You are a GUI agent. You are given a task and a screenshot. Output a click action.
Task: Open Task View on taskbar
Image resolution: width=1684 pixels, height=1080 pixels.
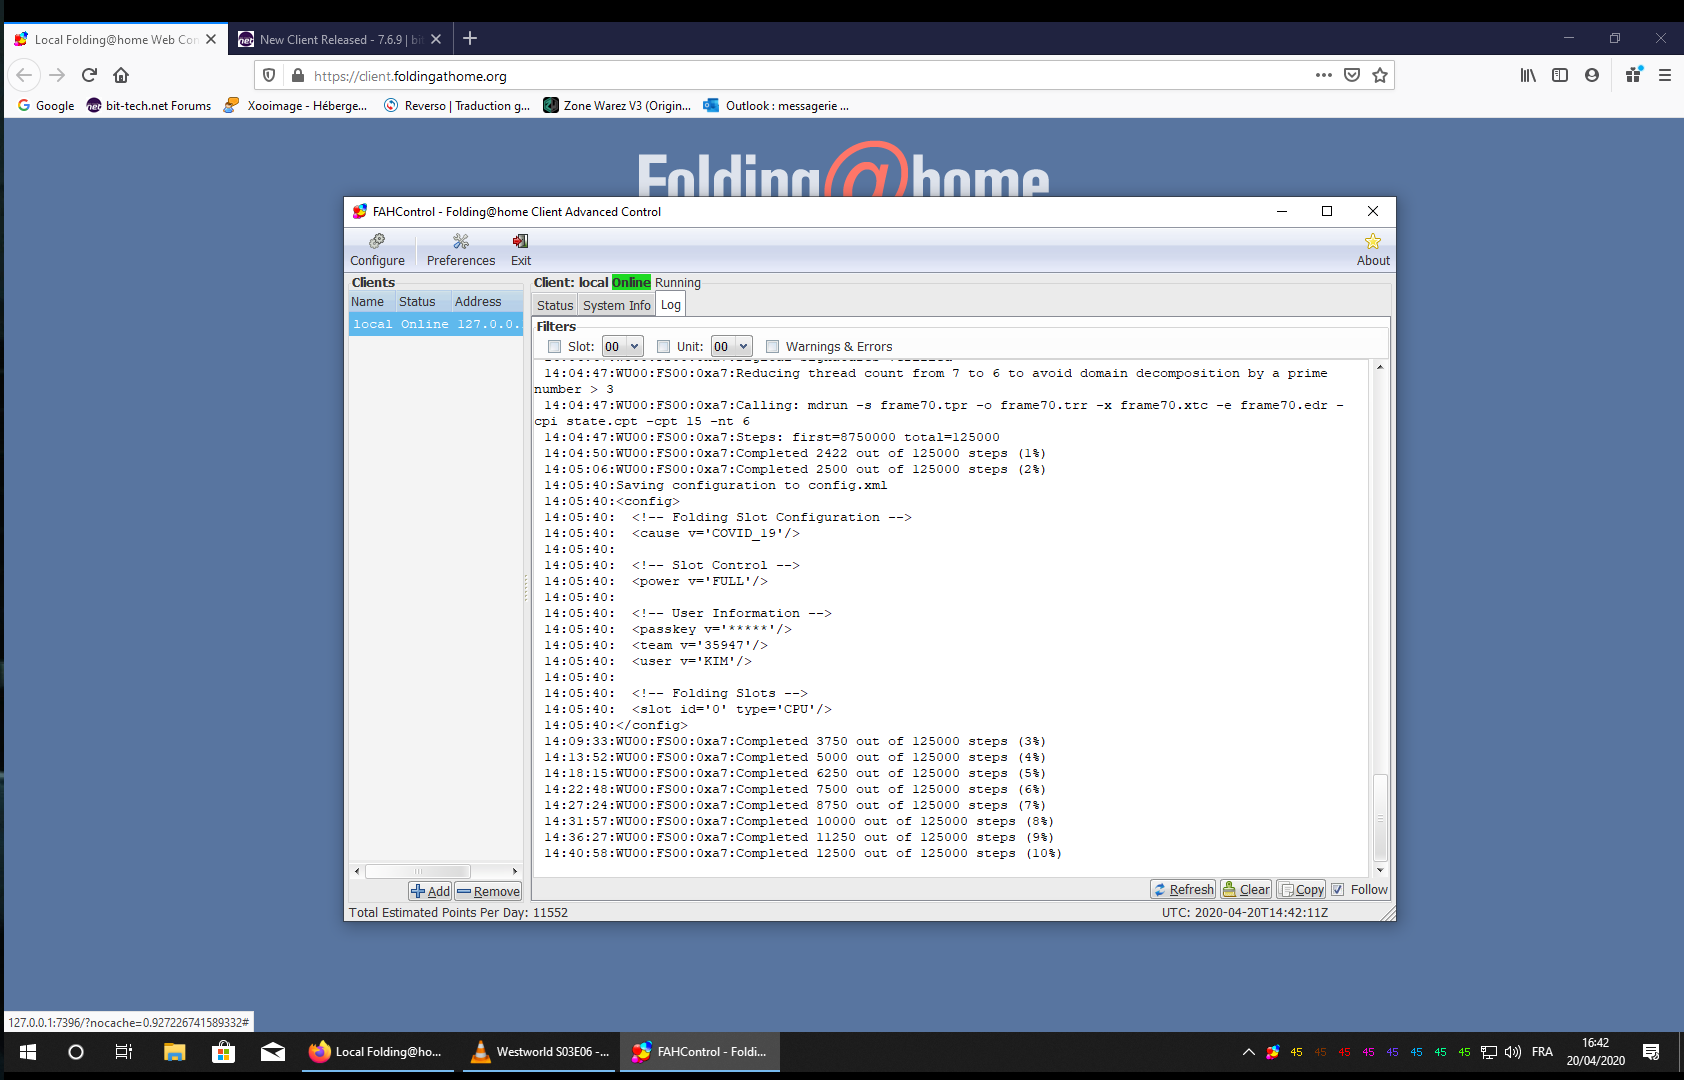point(124,1052)
